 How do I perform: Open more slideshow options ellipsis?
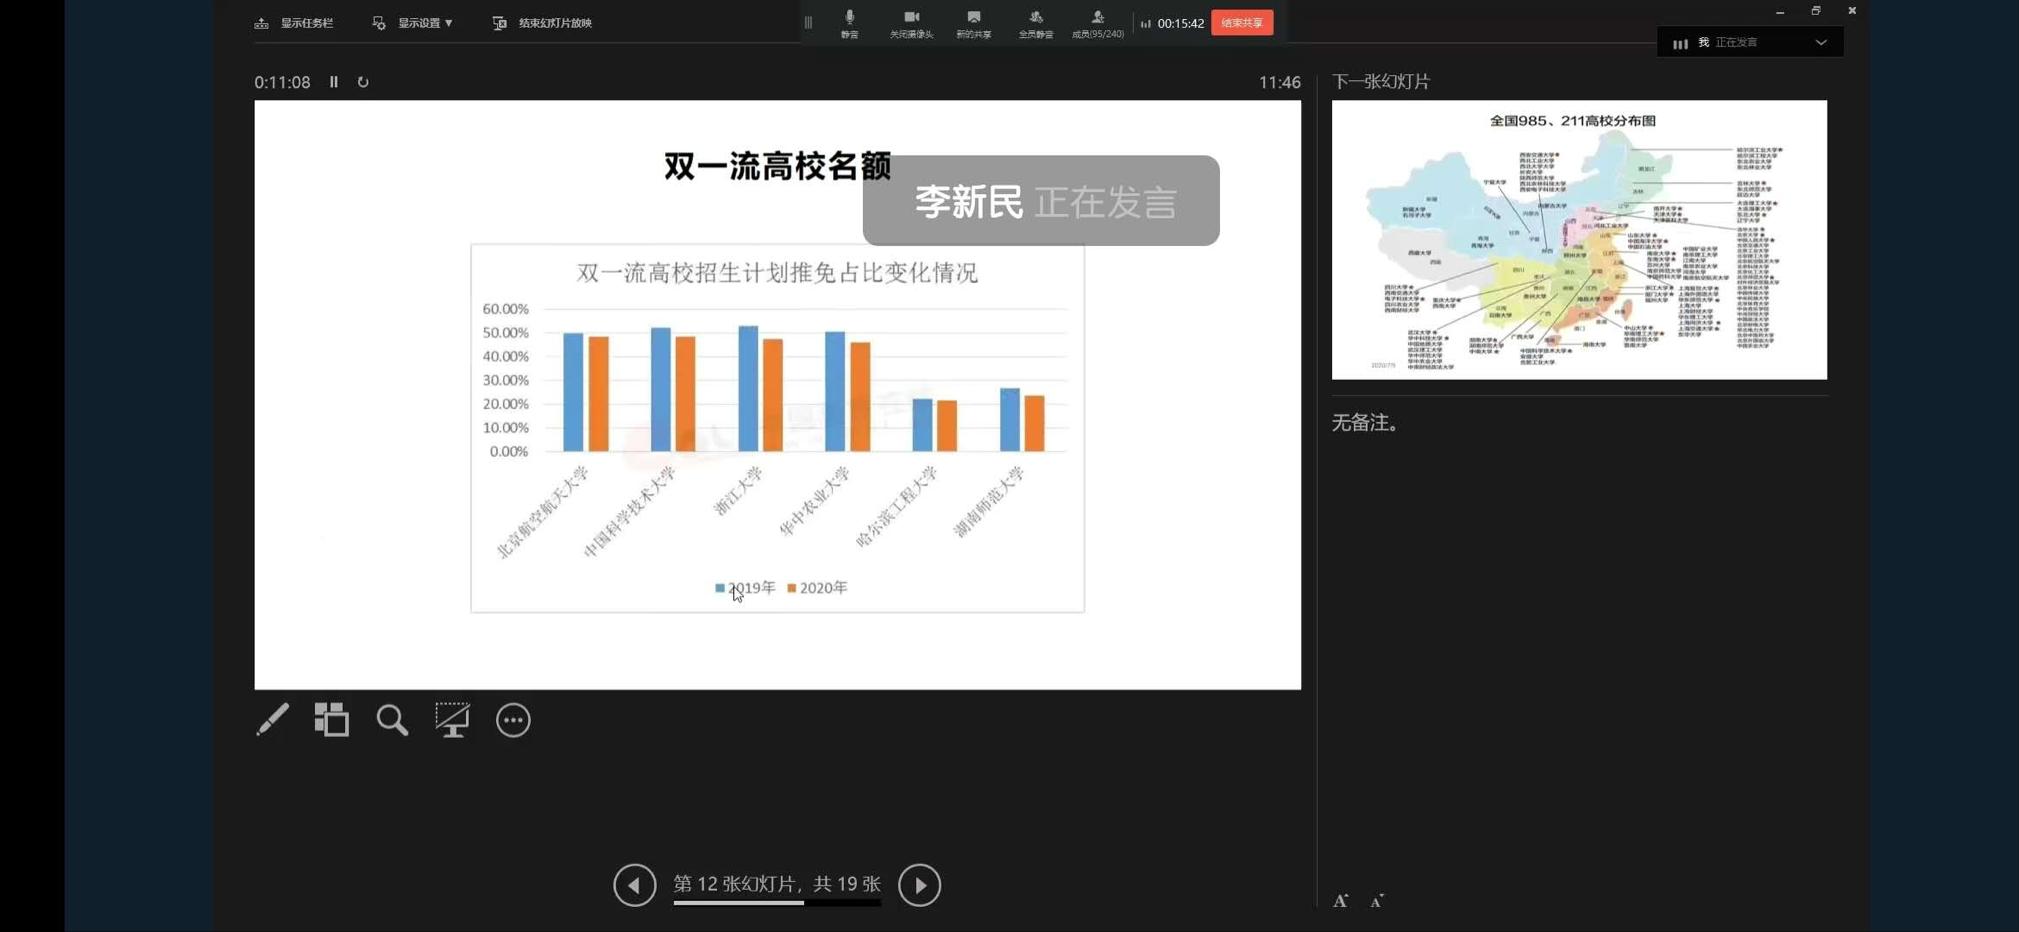coord(513,720)
